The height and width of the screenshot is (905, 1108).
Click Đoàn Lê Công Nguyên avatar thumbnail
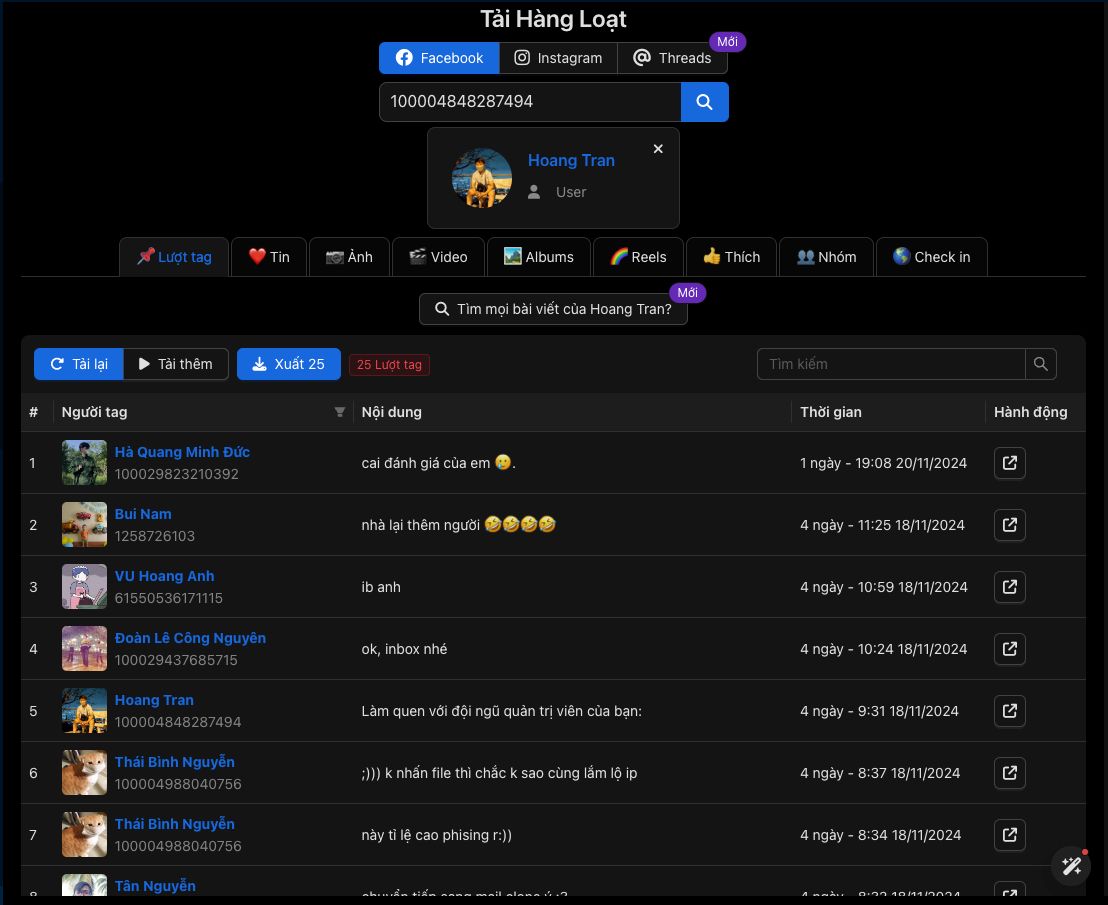click(x=84, y=649)
